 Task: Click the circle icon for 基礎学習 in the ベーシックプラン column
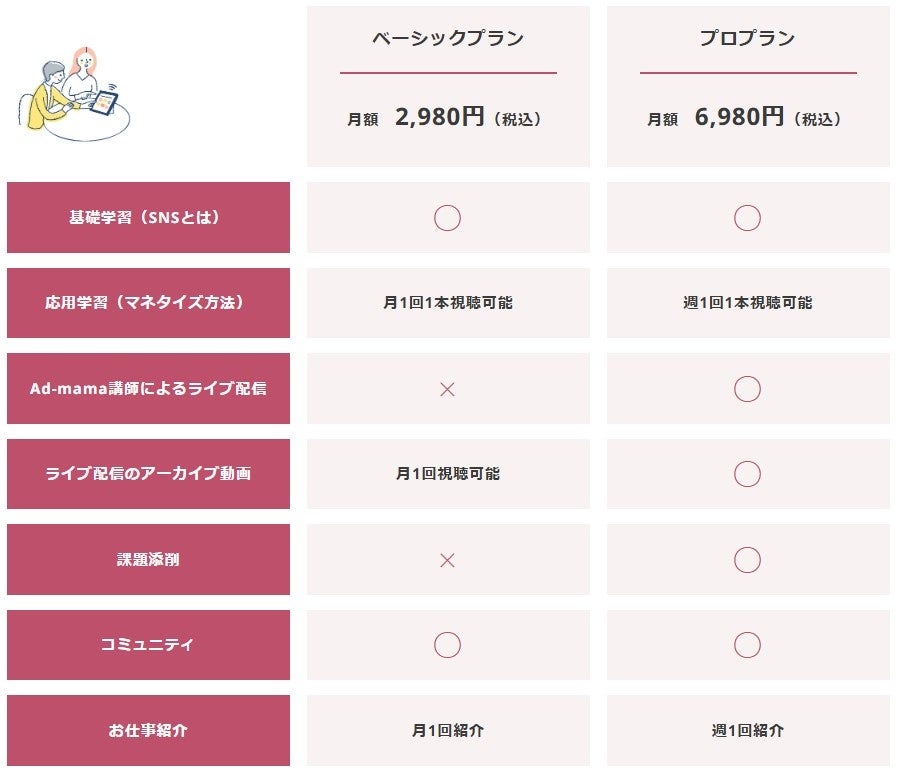(447, 218)
